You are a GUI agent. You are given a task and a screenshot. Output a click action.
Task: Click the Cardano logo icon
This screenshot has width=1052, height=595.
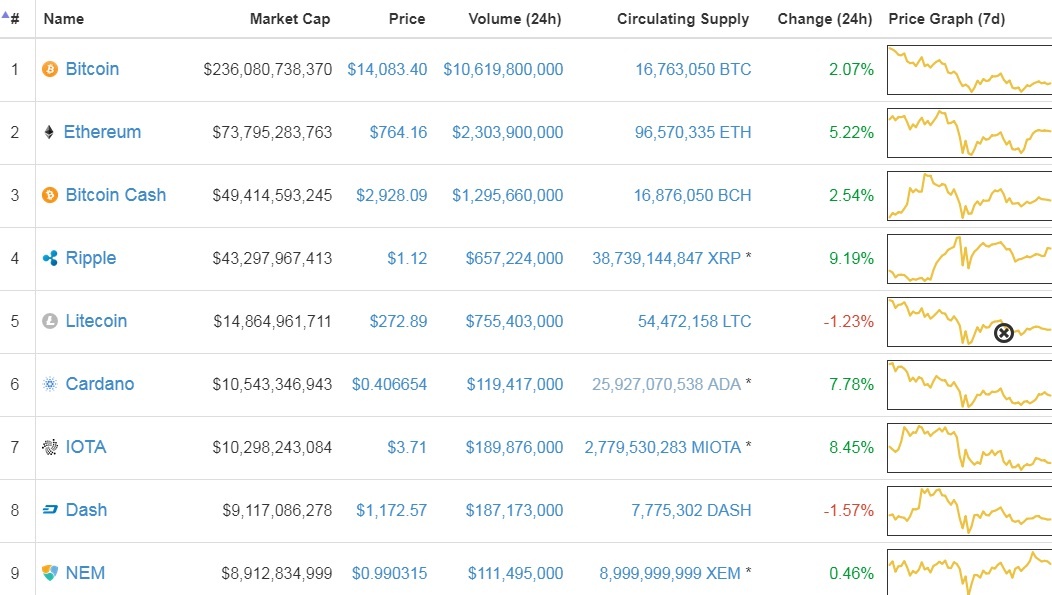tap(49, 384)
